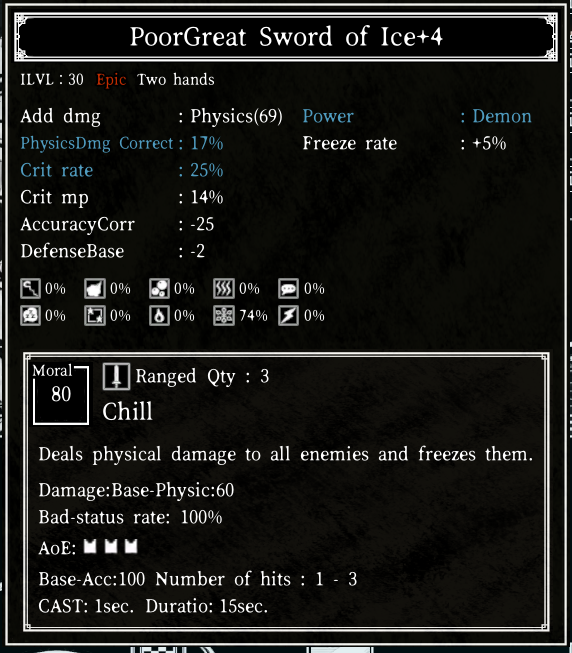Select the blue Power Demon attribute
Screen dimensions: 572x653
[417, 116]
